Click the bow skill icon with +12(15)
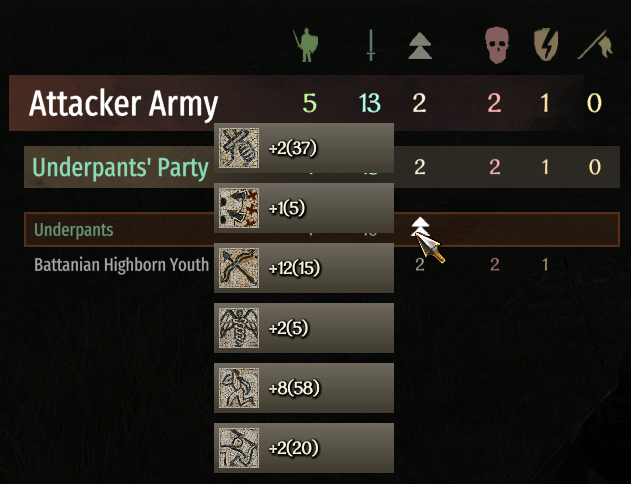 (239, 268)
